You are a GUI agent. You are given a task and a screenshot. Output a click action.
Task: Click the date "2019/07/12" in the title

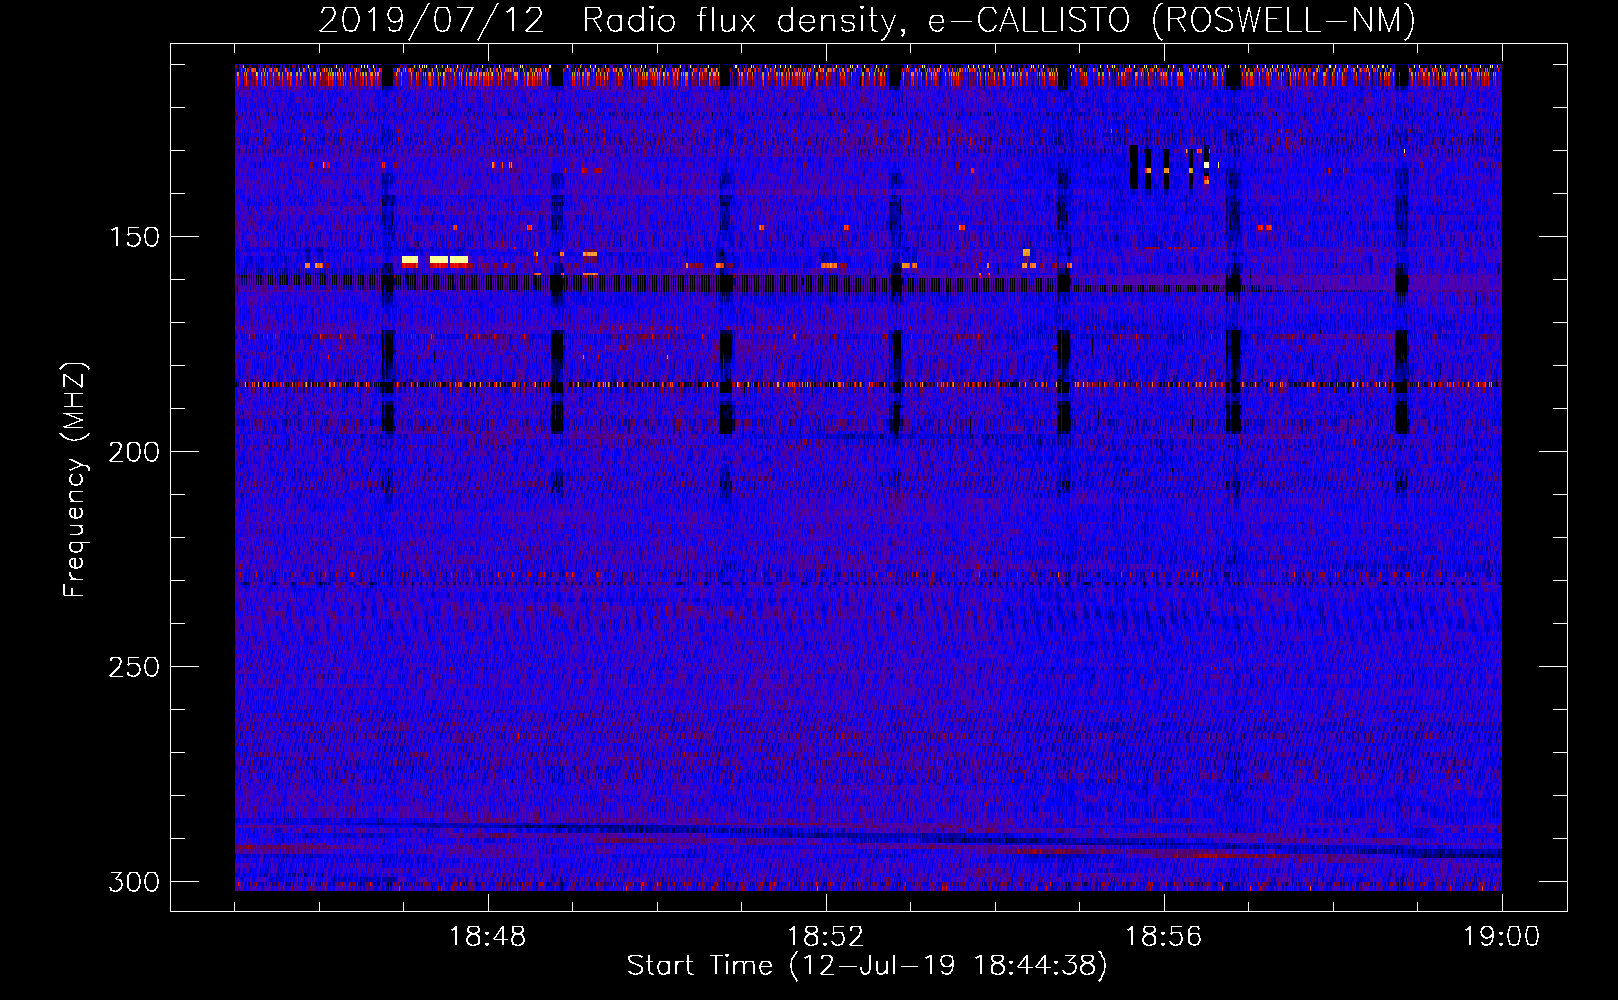tap(432, 20)
